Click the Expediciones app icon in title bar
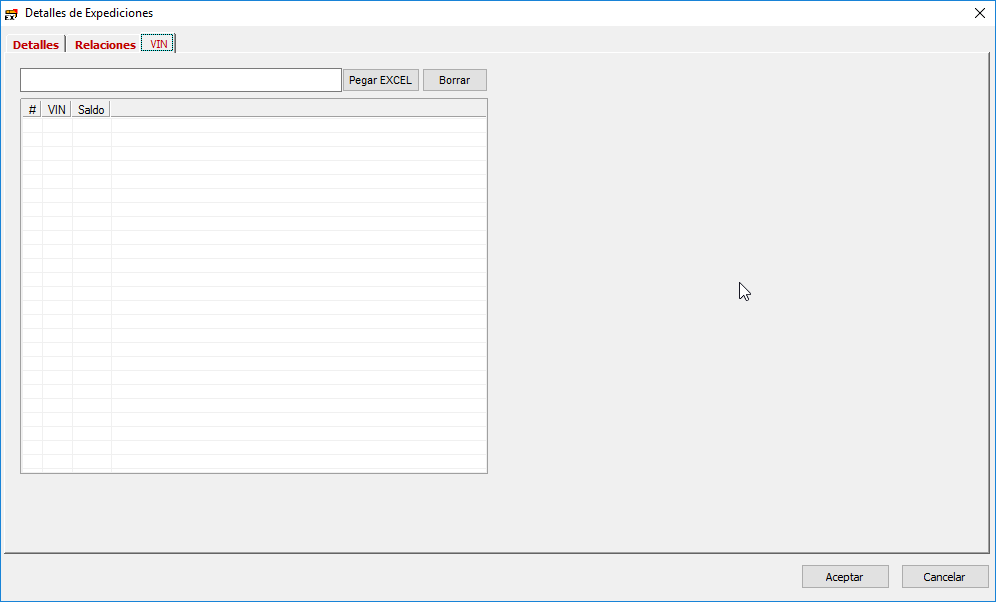The height and width of the screenshot is (602, 996). point(12,13)
